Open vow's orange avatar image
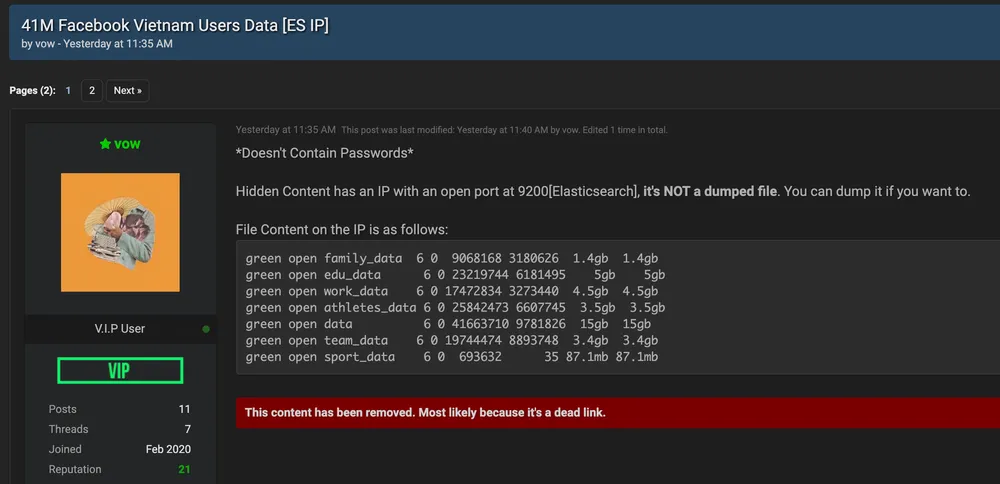1000x484 pixels. point(120,232)
